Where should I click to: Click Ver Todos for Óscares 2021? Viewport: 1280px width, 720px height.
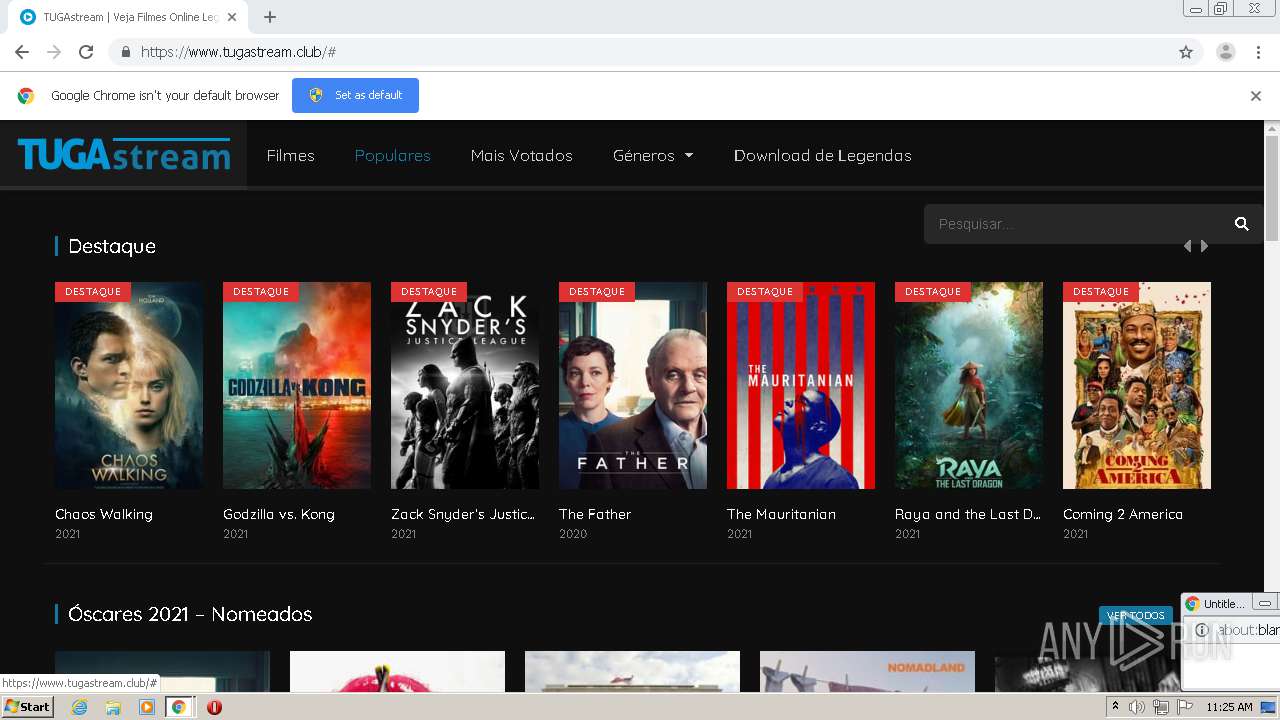(x=1135, y=615)
